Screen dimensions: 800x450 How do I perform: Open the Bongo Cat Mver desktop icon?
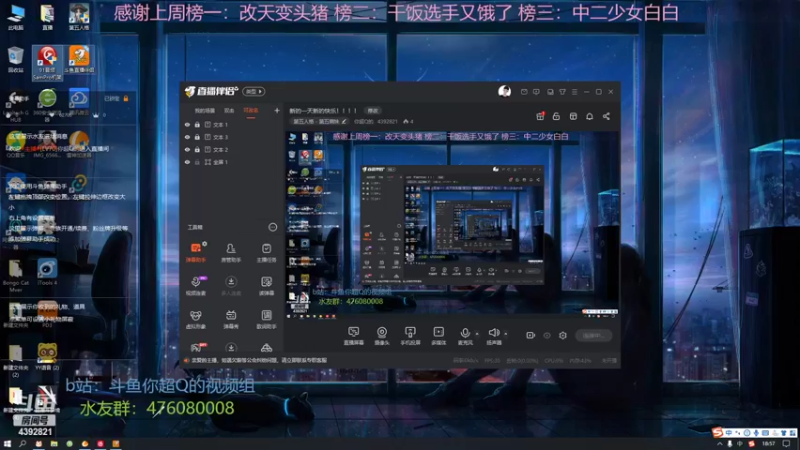pos(15,276)
